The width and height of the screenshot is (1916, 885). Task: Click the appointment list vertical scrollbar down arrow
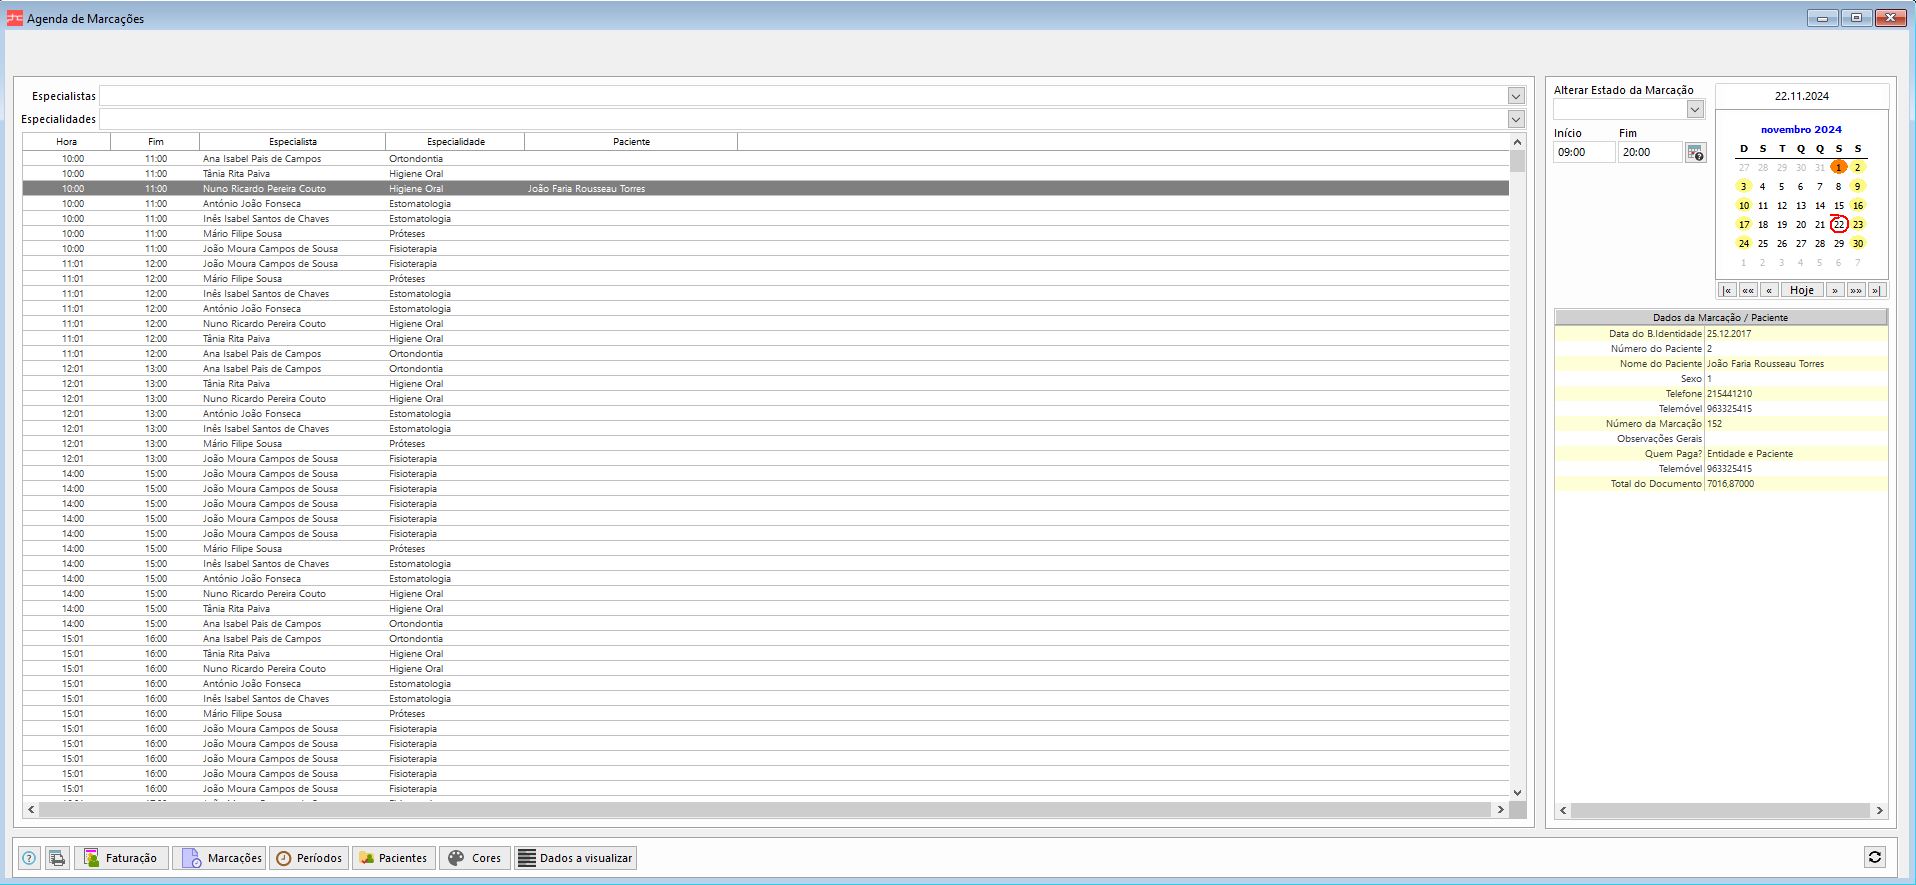(1517, 792)
